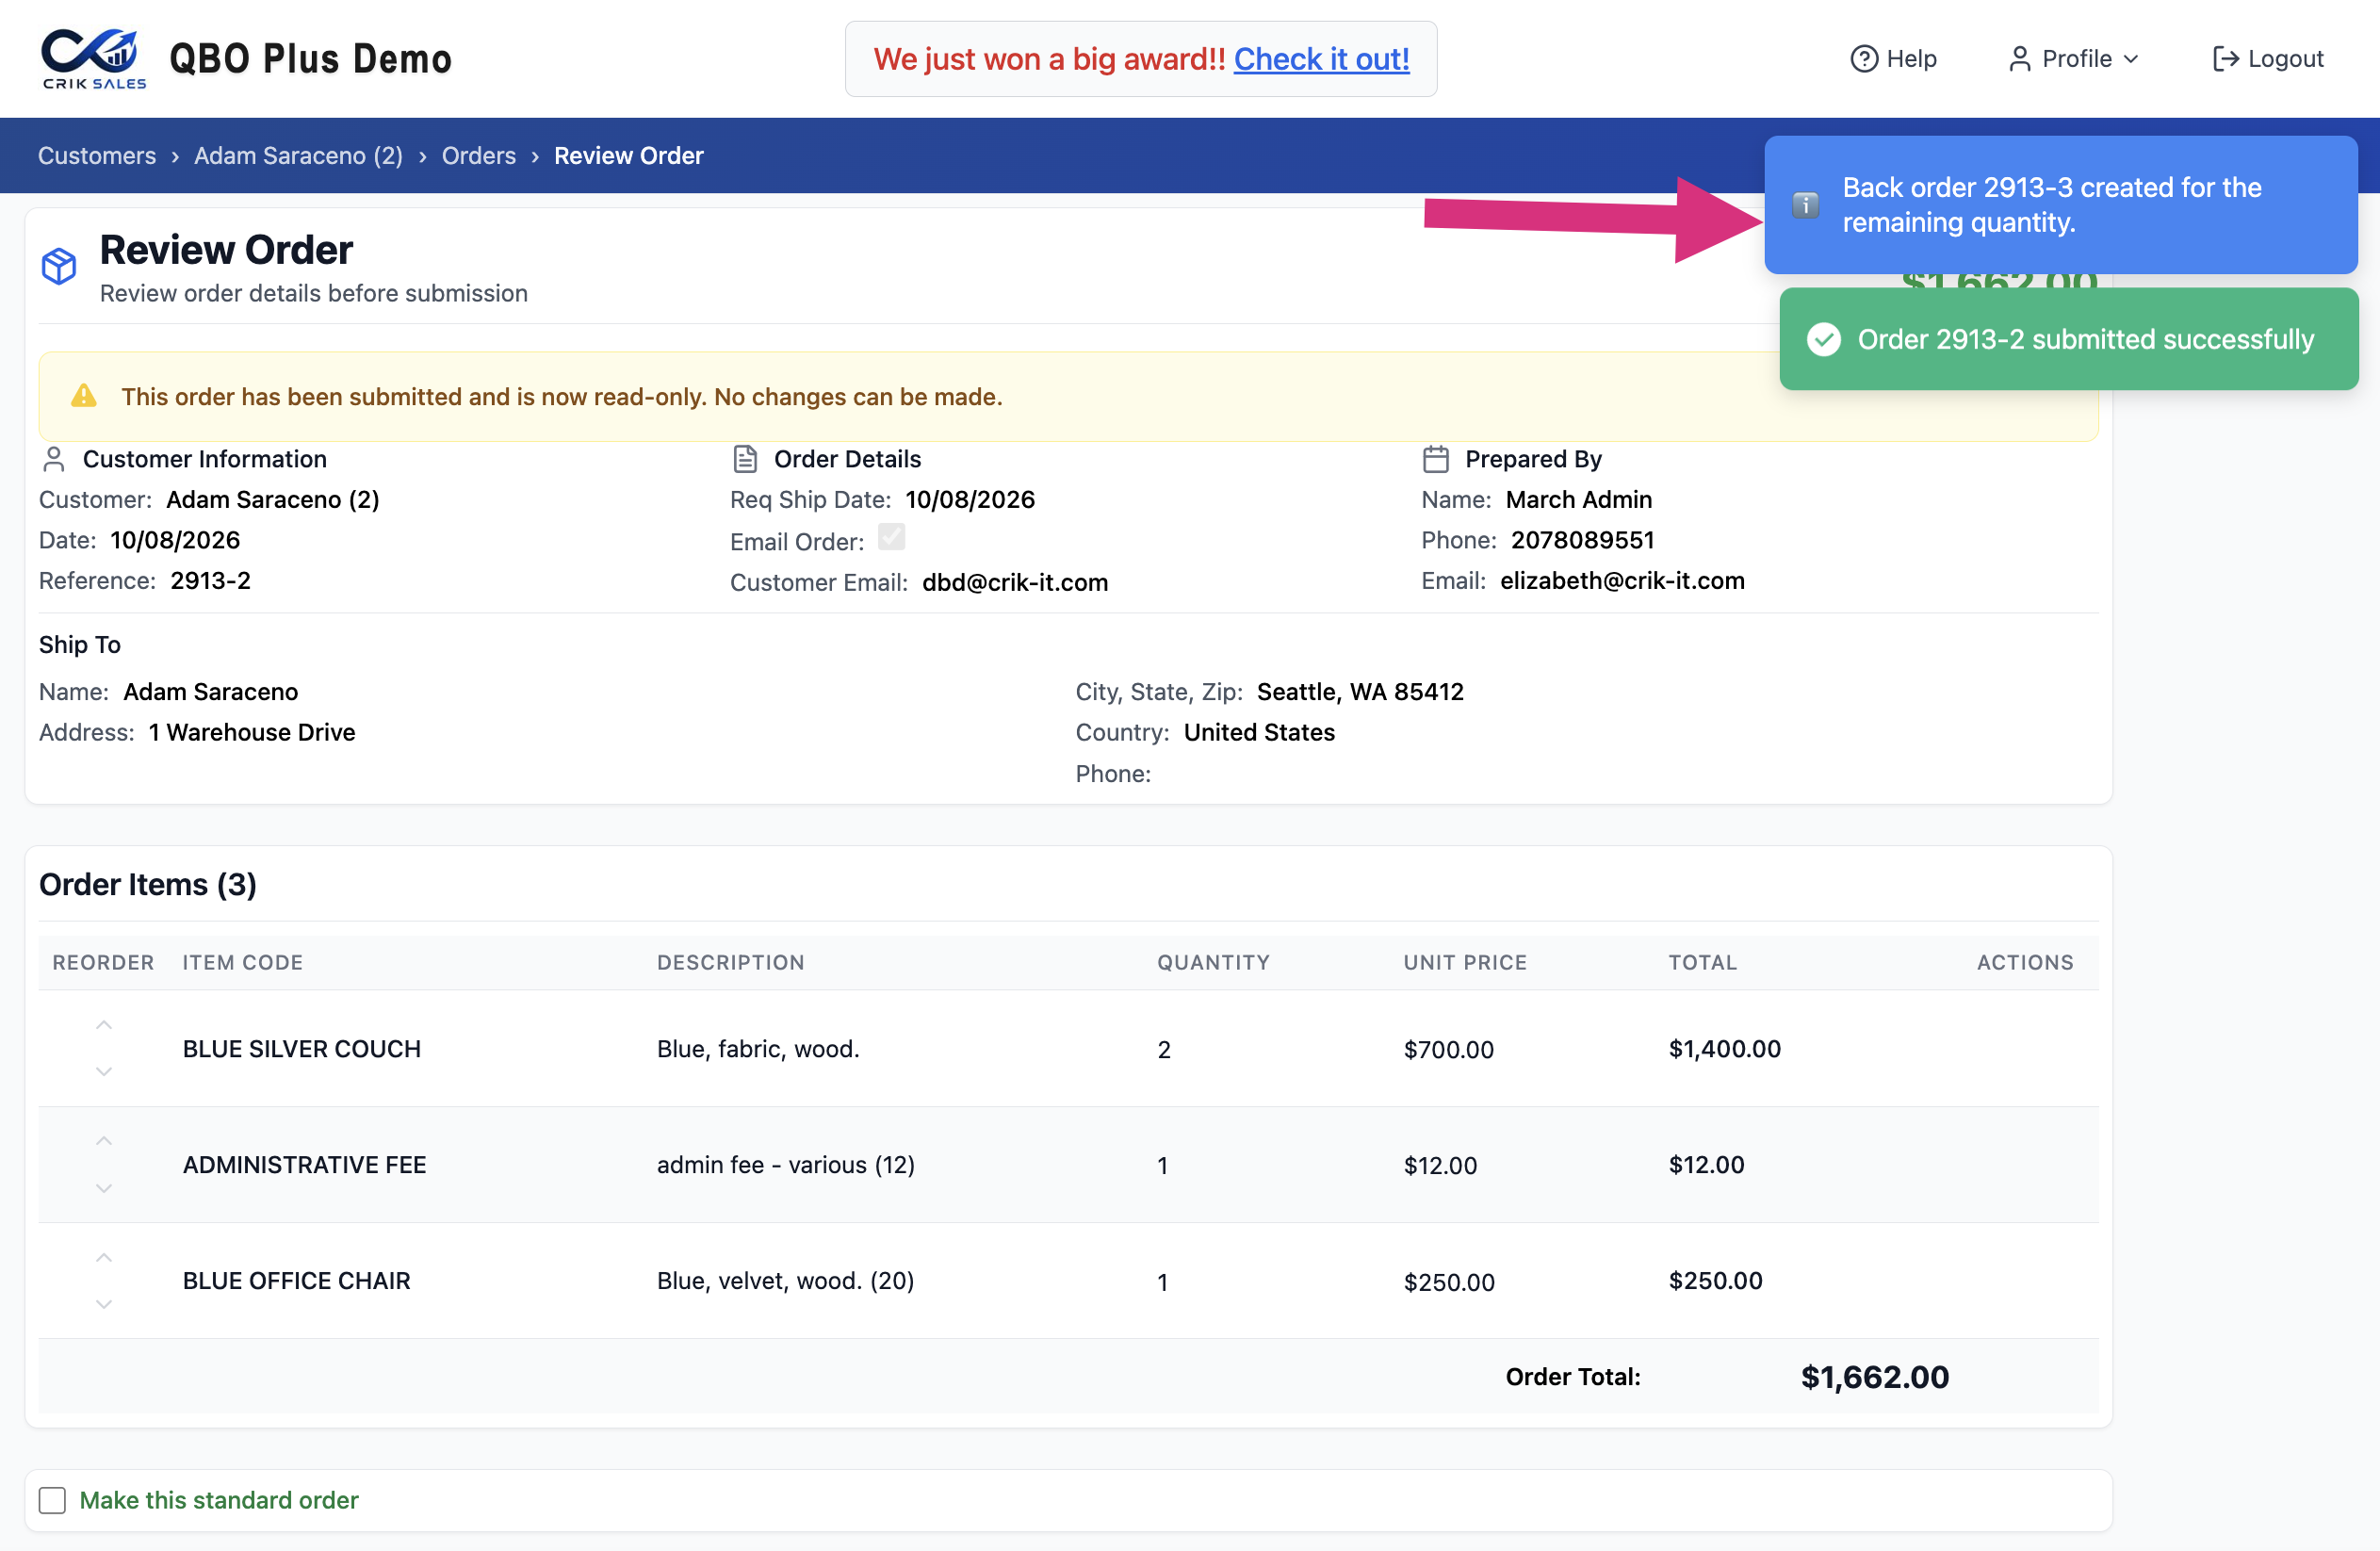
Task: Move ADMINISTRATIVE FEE row down
Action: (104, 1188)
